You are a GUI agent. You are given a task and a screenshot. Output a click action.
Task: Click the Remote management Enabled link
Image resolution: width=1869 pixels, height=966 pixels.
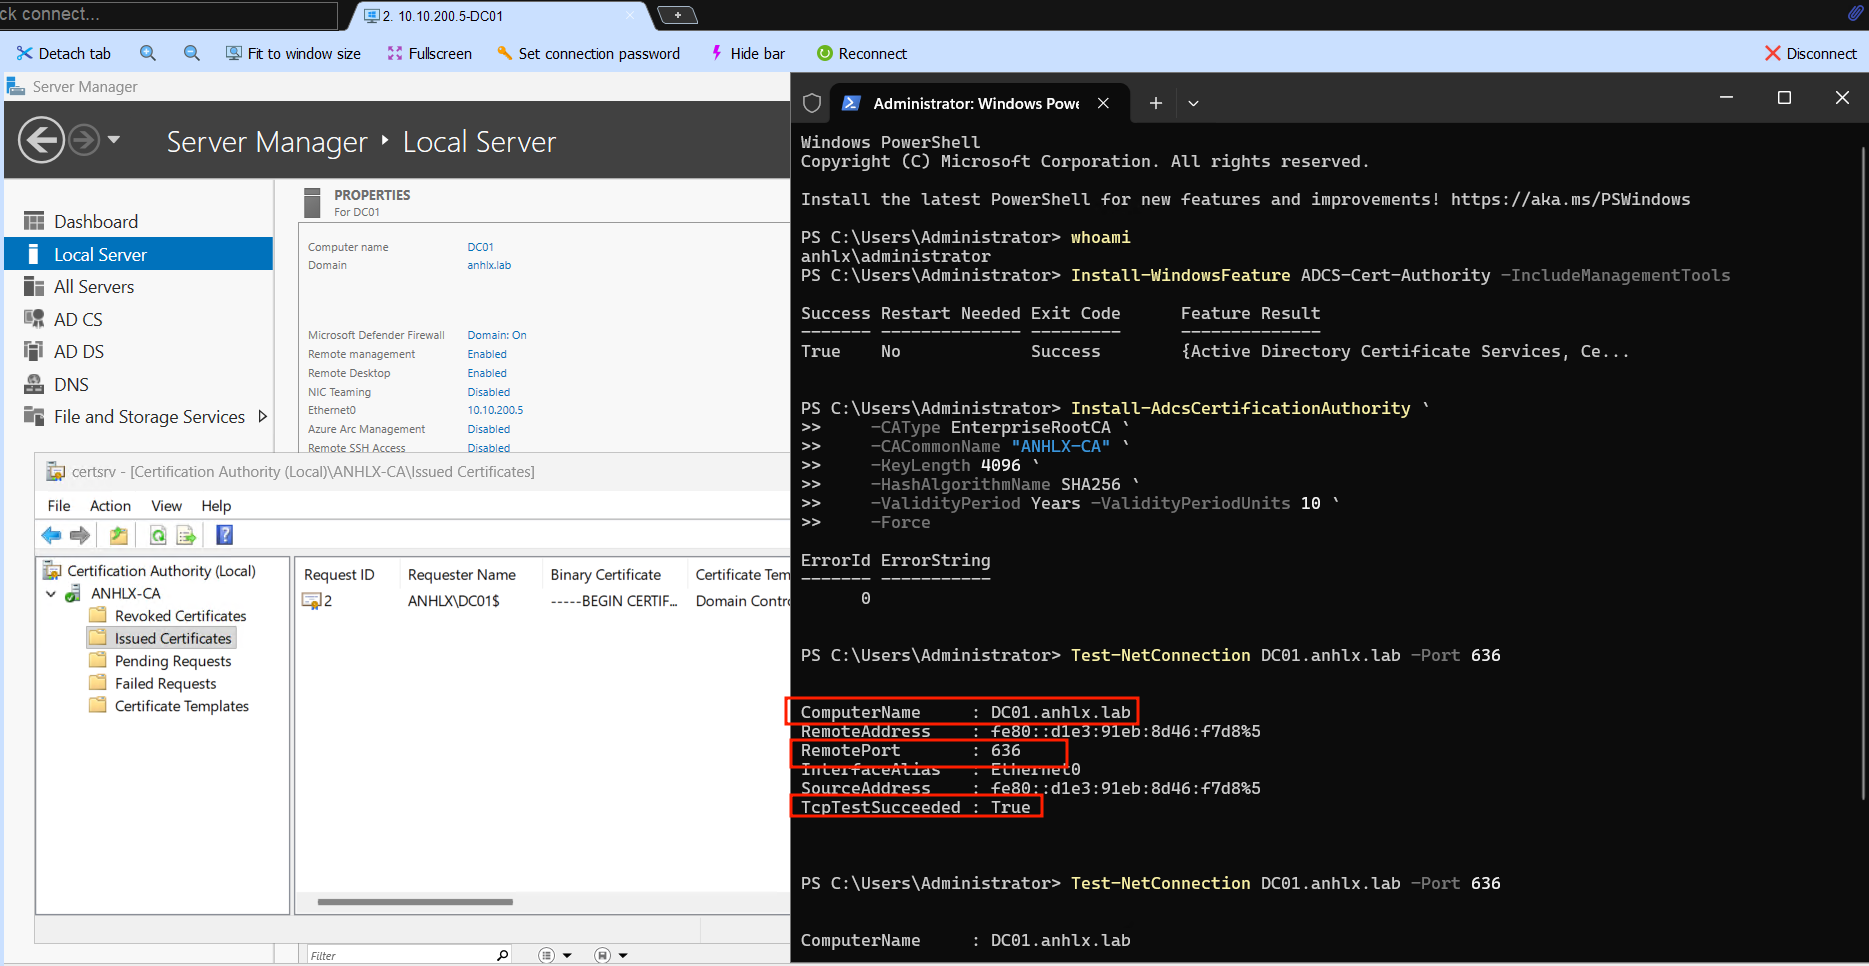coord(487,354)
